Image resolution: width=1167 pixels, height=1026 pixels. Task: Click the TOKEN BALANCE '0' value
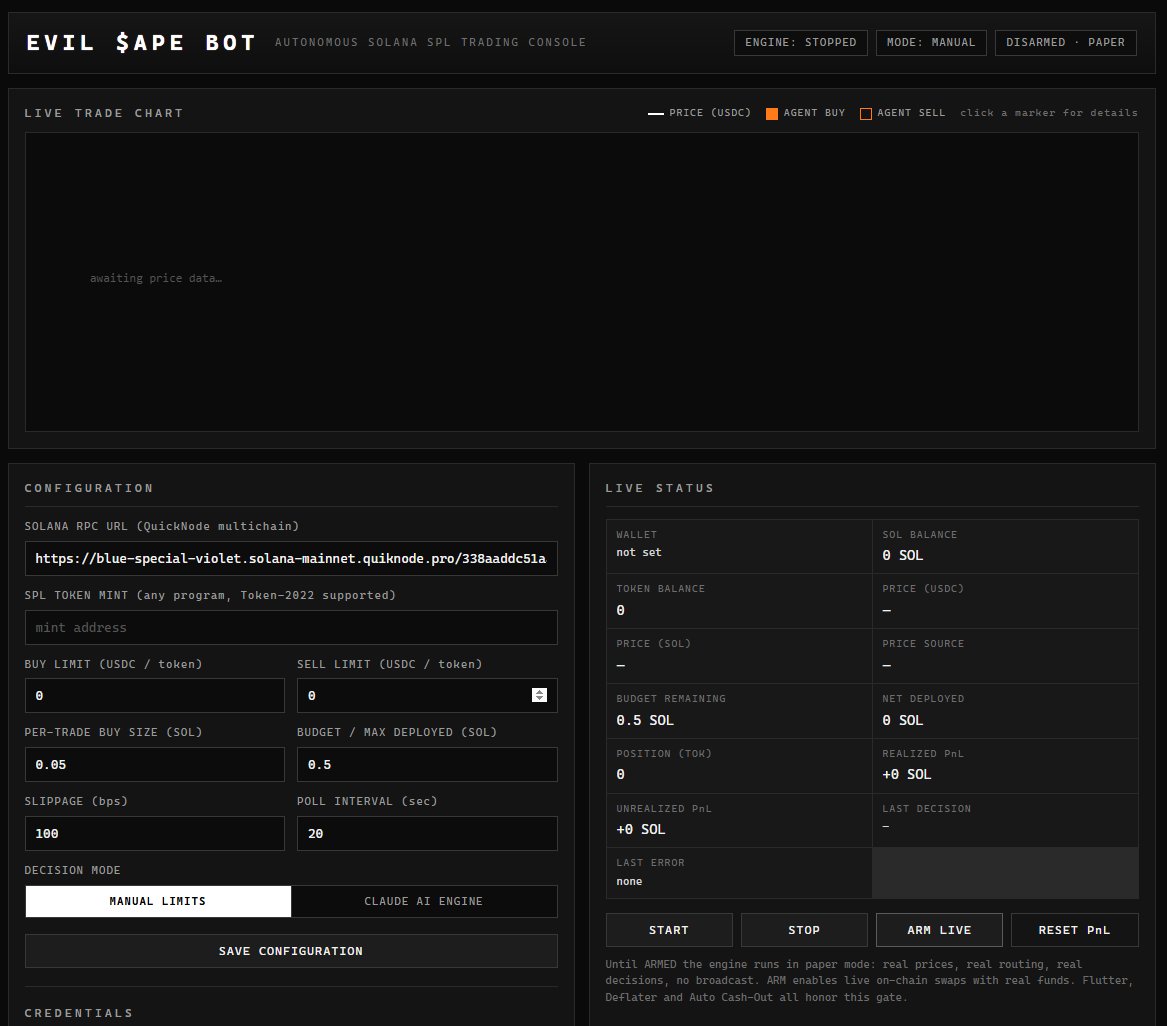point(620,610)
